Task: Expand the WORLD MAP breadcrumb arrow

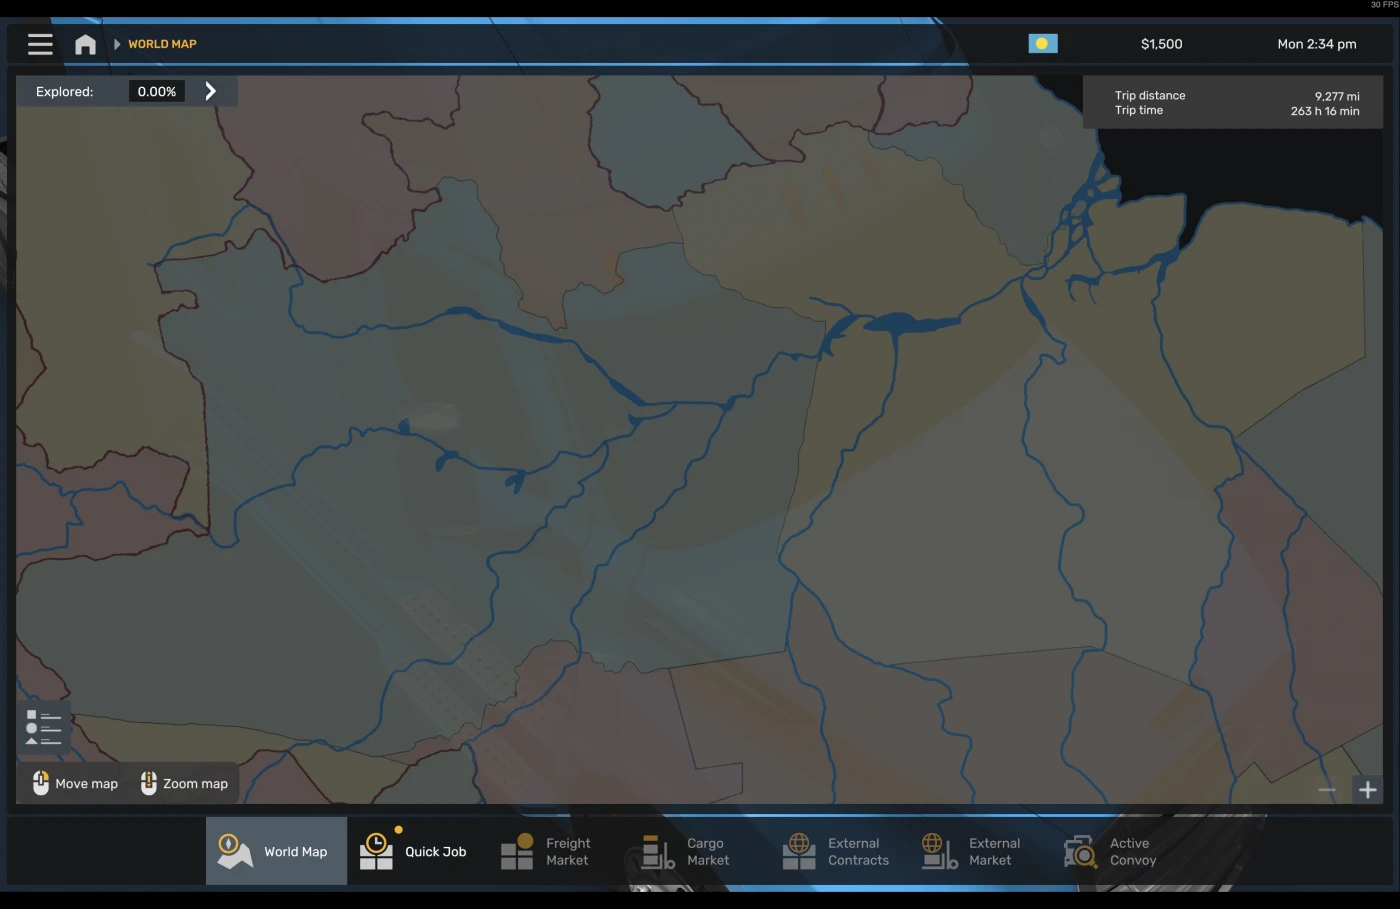Action: [x=117, y=43]
